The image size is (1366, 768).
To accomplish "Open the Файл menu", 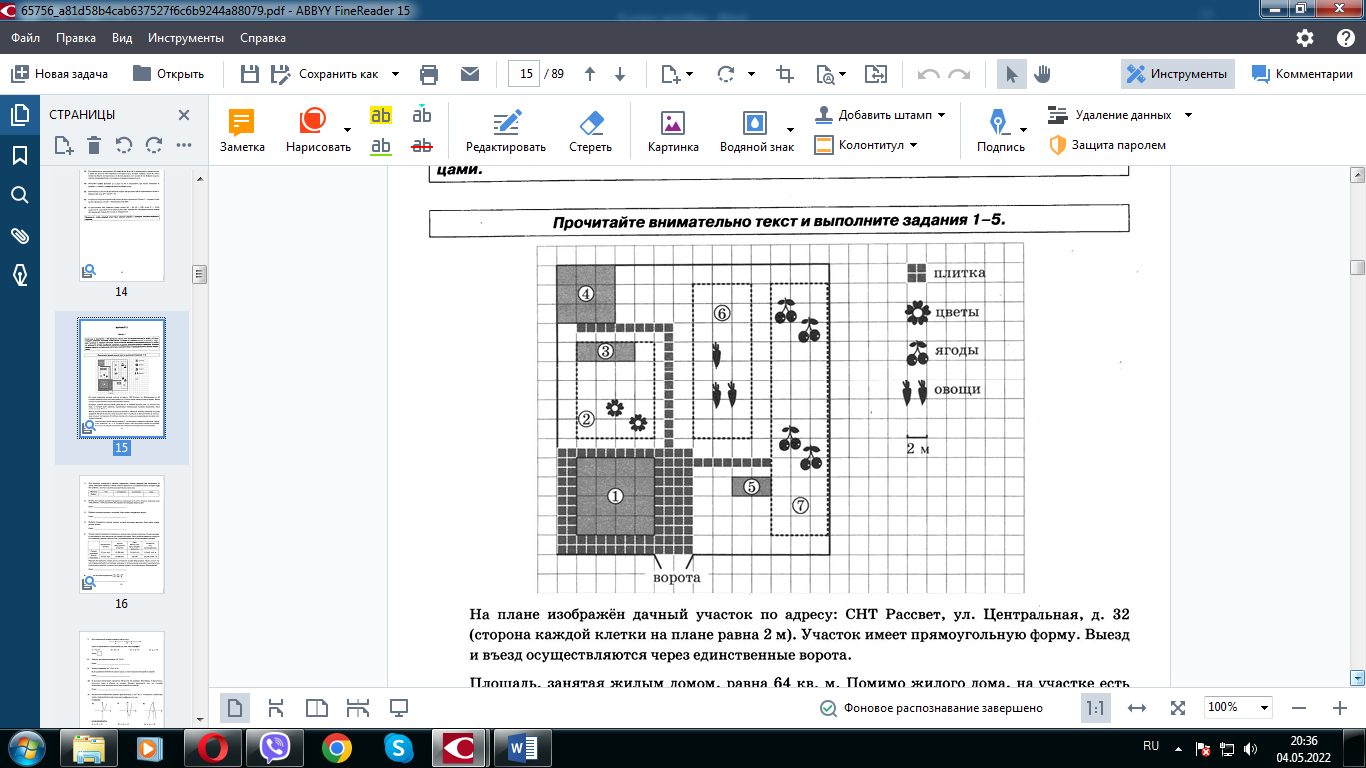I will [26, 38].
